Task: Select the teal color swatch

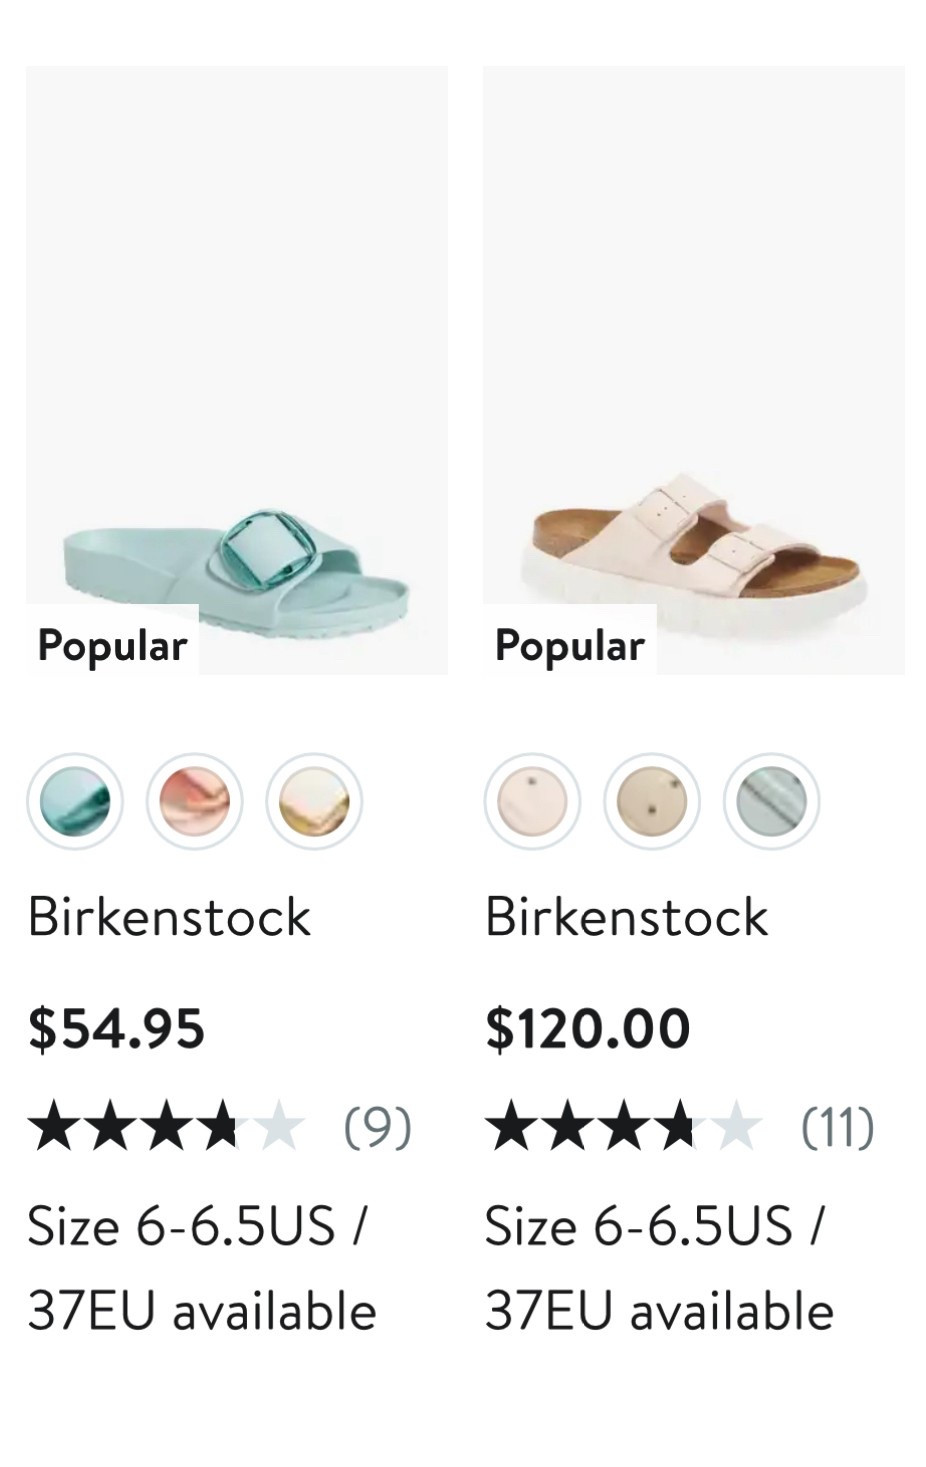Action: pyautogui.click(x=75, y=801)
